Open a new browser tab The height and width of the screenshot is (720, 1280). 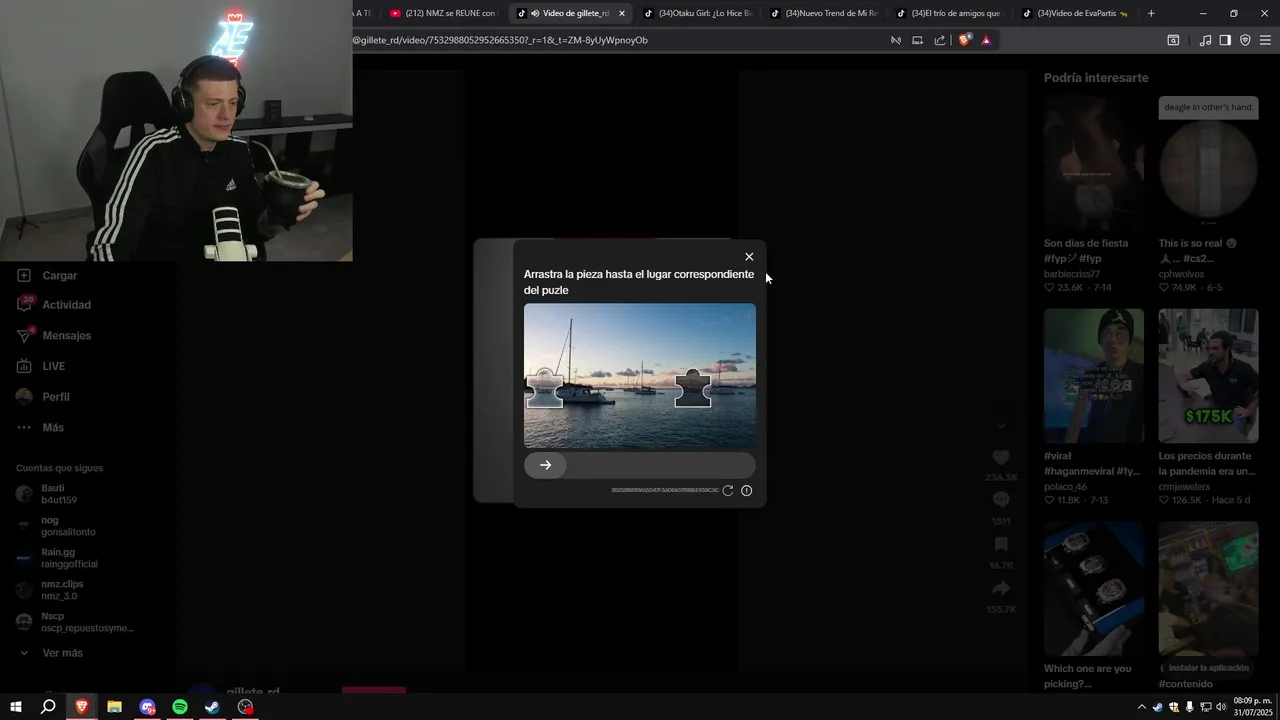pos(1151,13)
